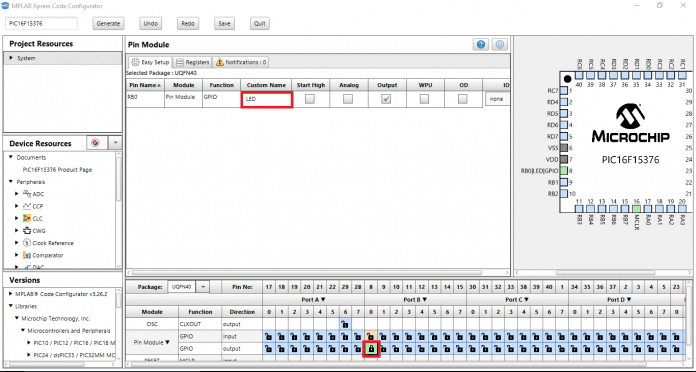Lock Port A pin 7 as GPIO input

358,336
